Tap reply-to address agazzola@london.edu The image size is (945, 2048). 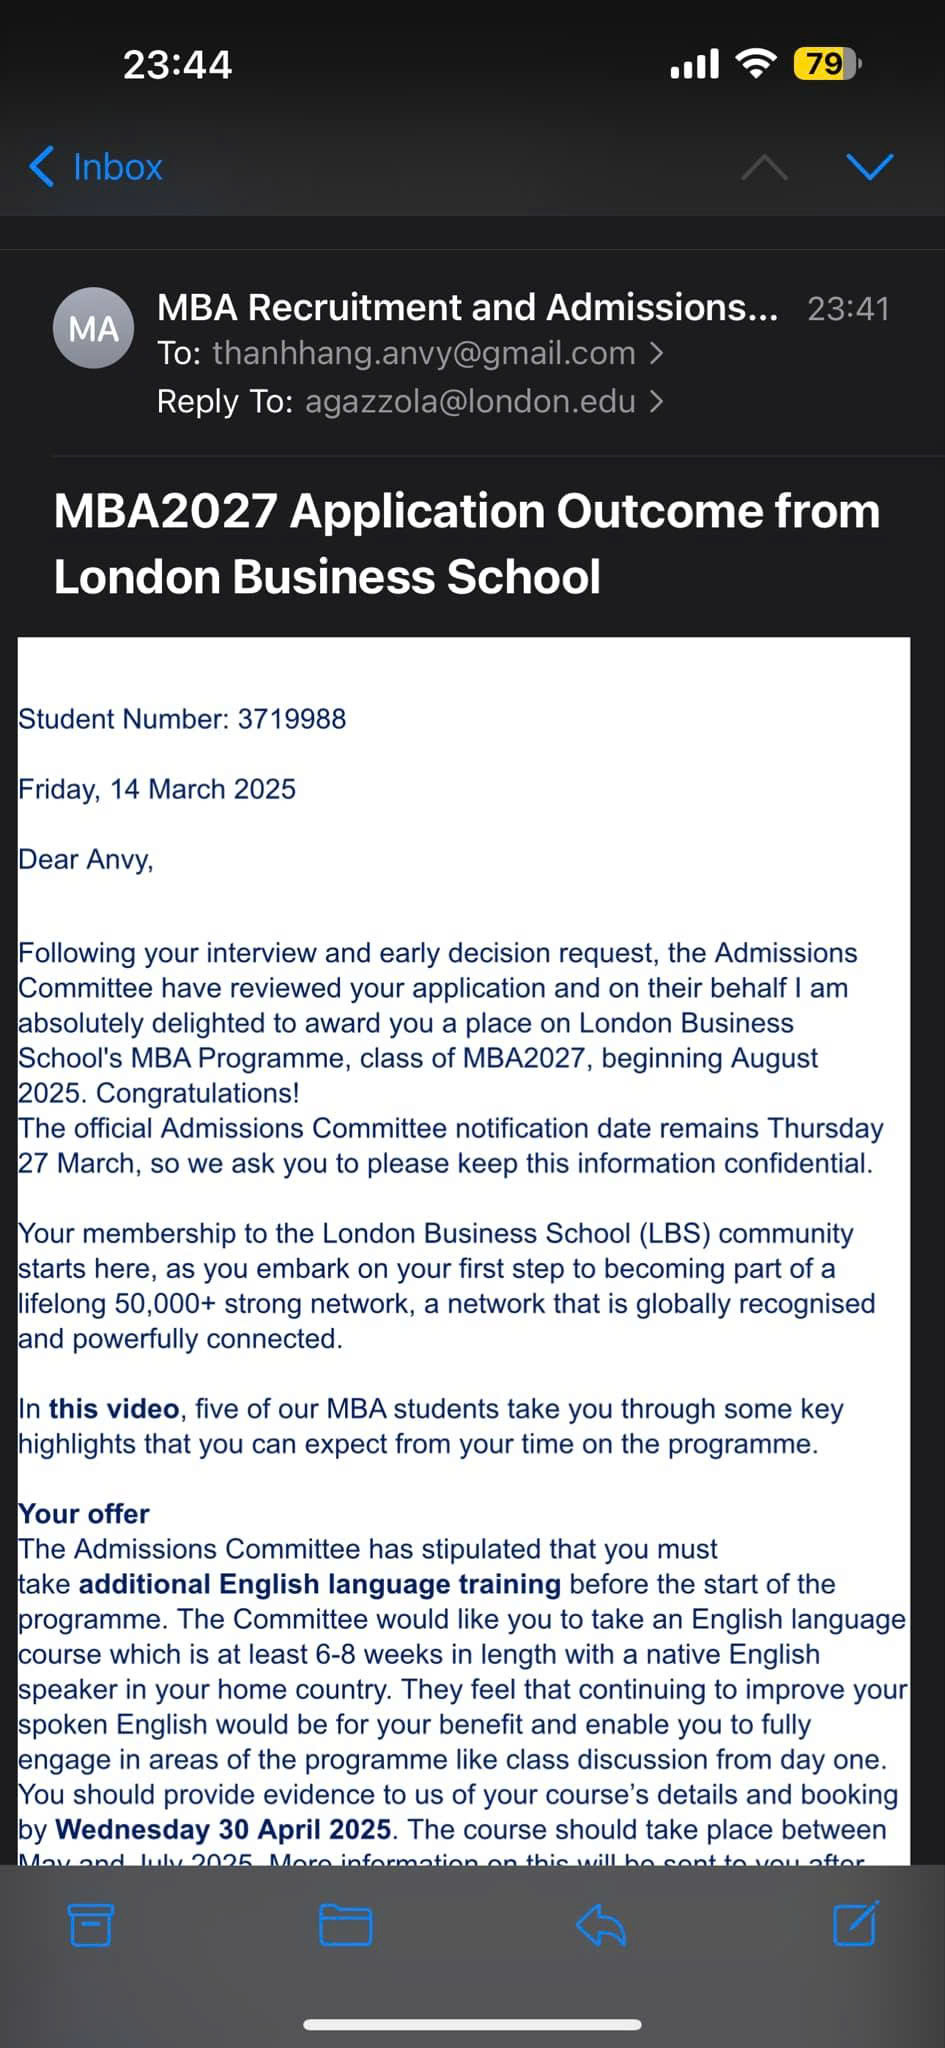pyautogui.click(x=470, y=401)
